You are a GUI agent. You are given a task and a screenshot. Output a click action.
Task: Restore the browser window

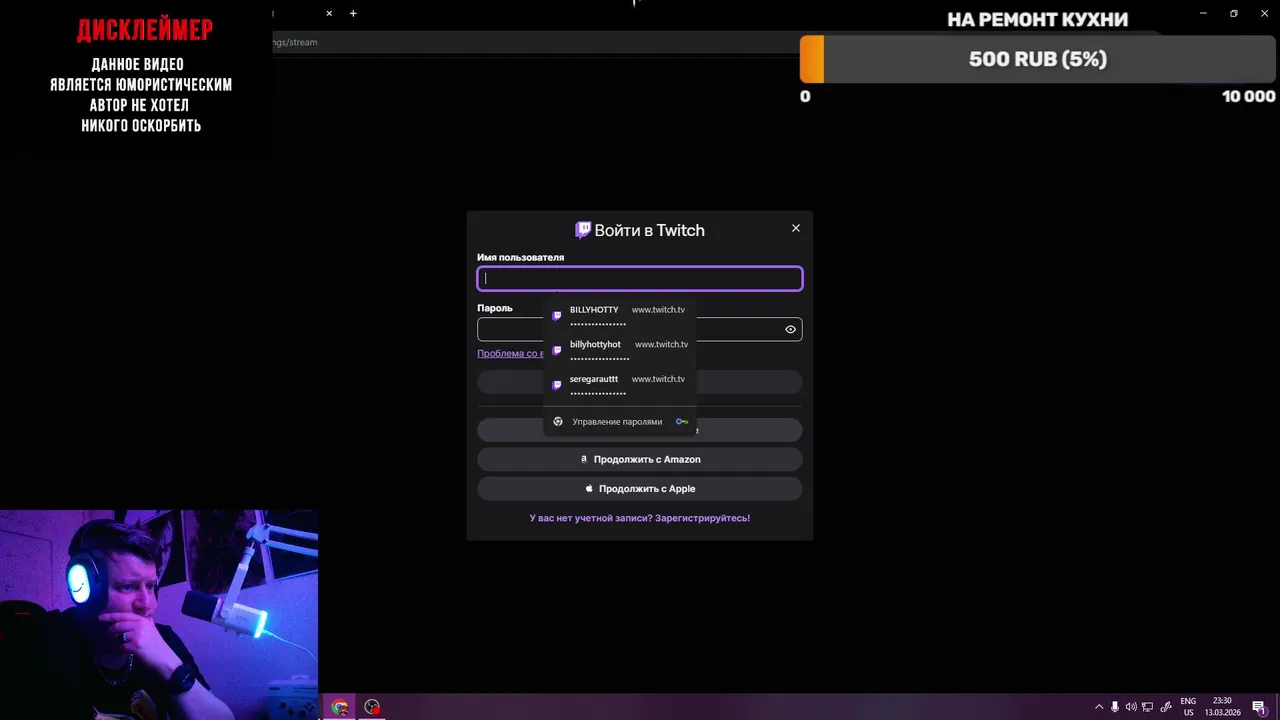pyautogui.click(x=1234, y=13)
